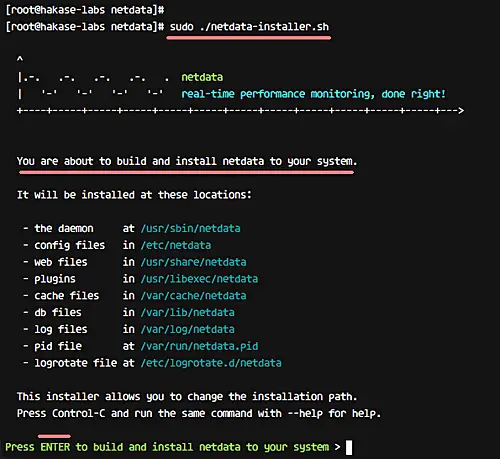Click the 'You are about to build' heading
500x459 pixels.
pyautogui.click(x=187, y=161)
